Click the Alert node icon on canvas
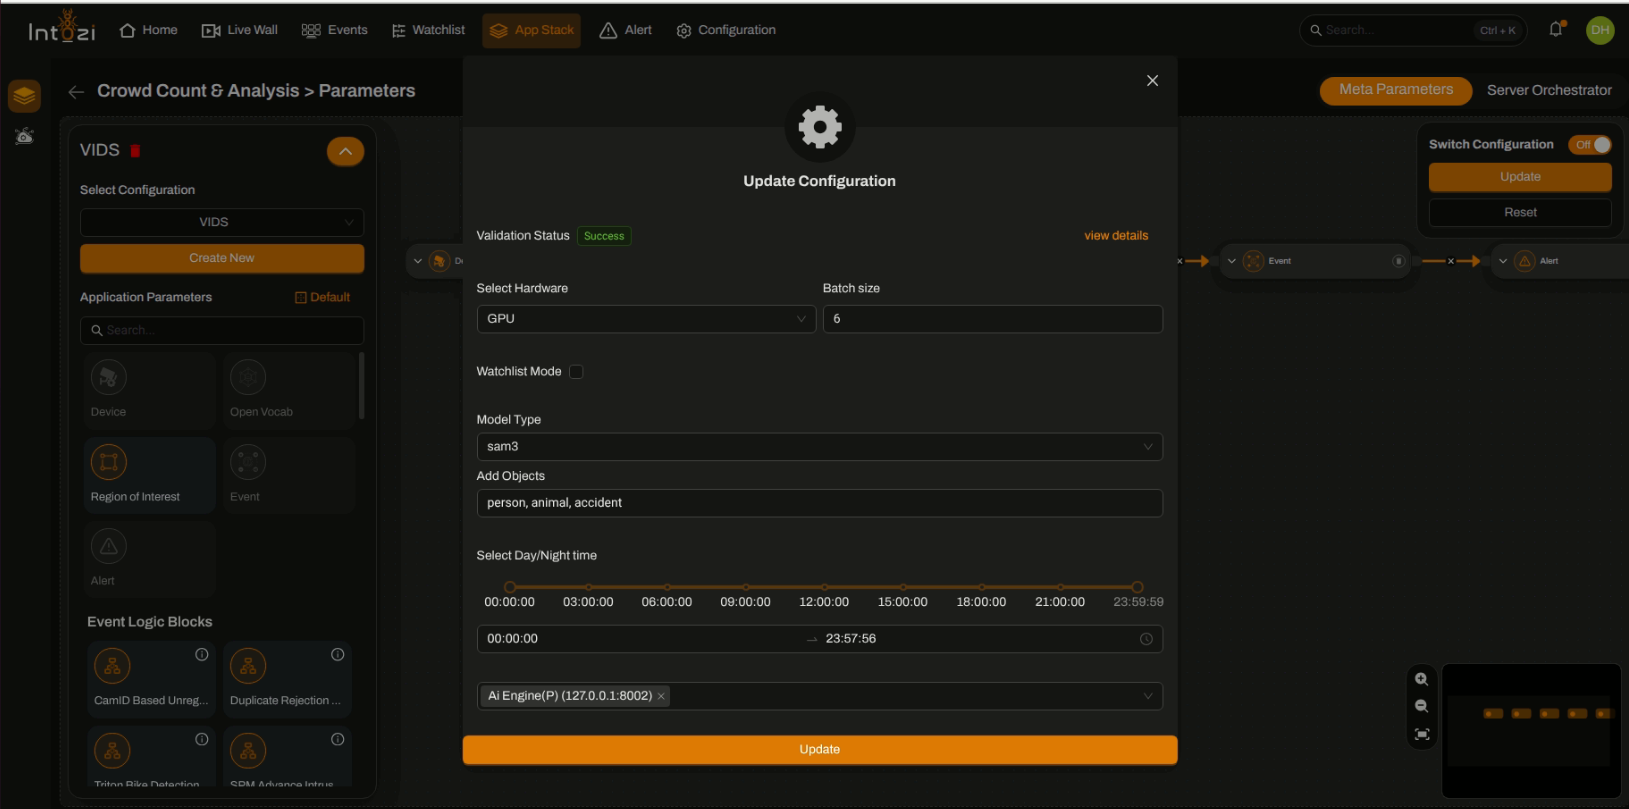The height and width of the screenshot is (809, 1629). point(1525,261)
